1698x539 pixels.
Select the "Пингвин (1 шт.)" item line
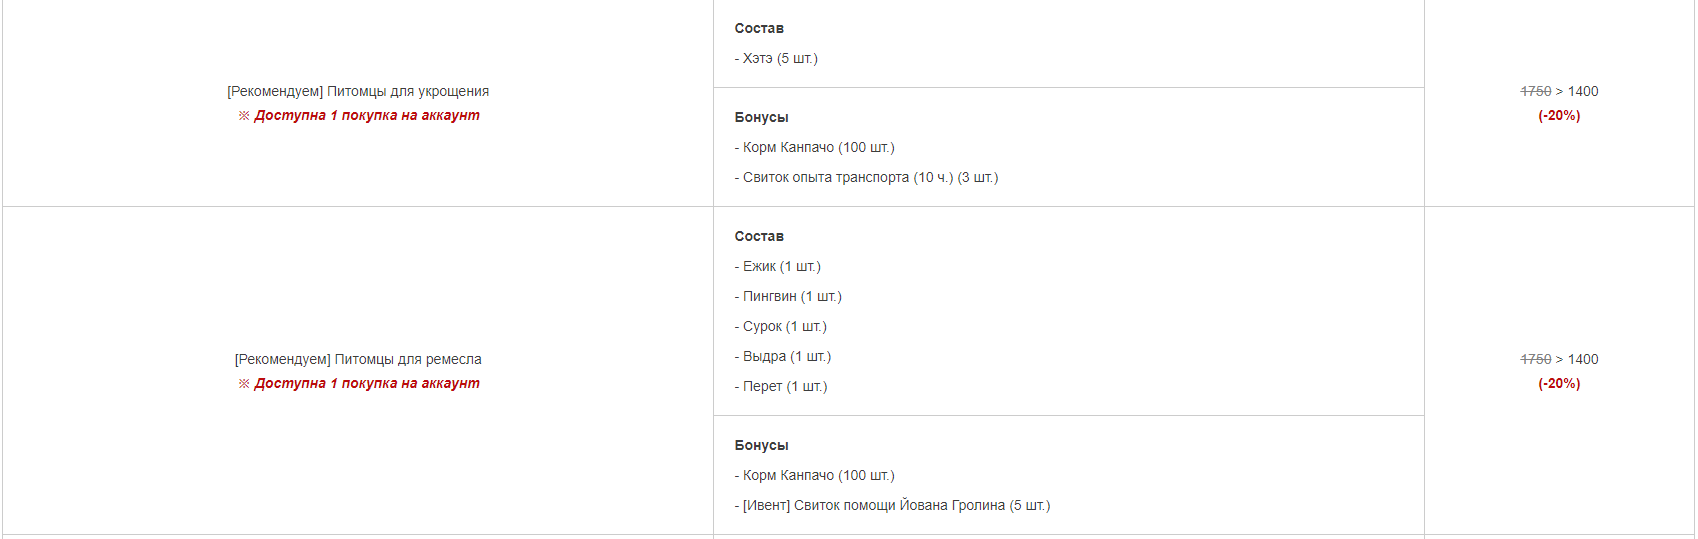[x=788, y=297]
